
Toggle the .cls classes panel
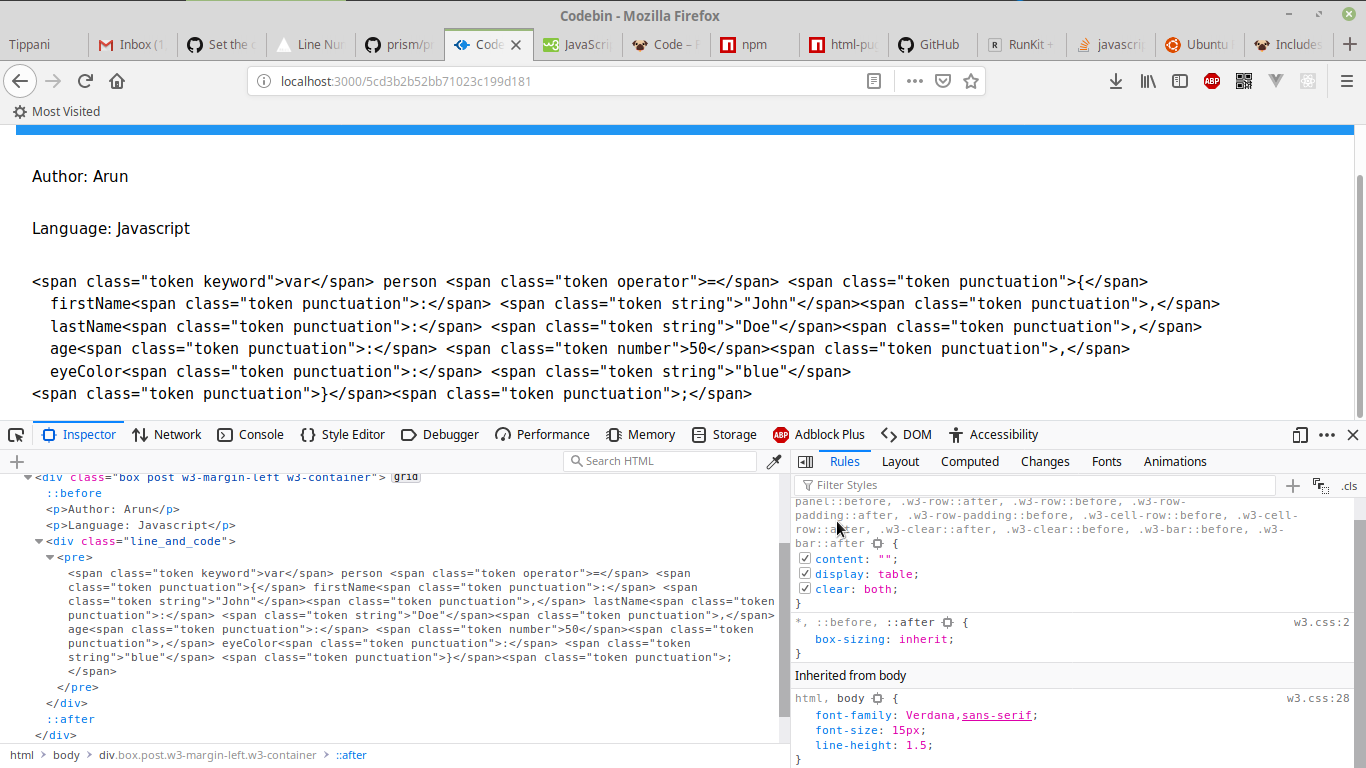point(1349,486)
